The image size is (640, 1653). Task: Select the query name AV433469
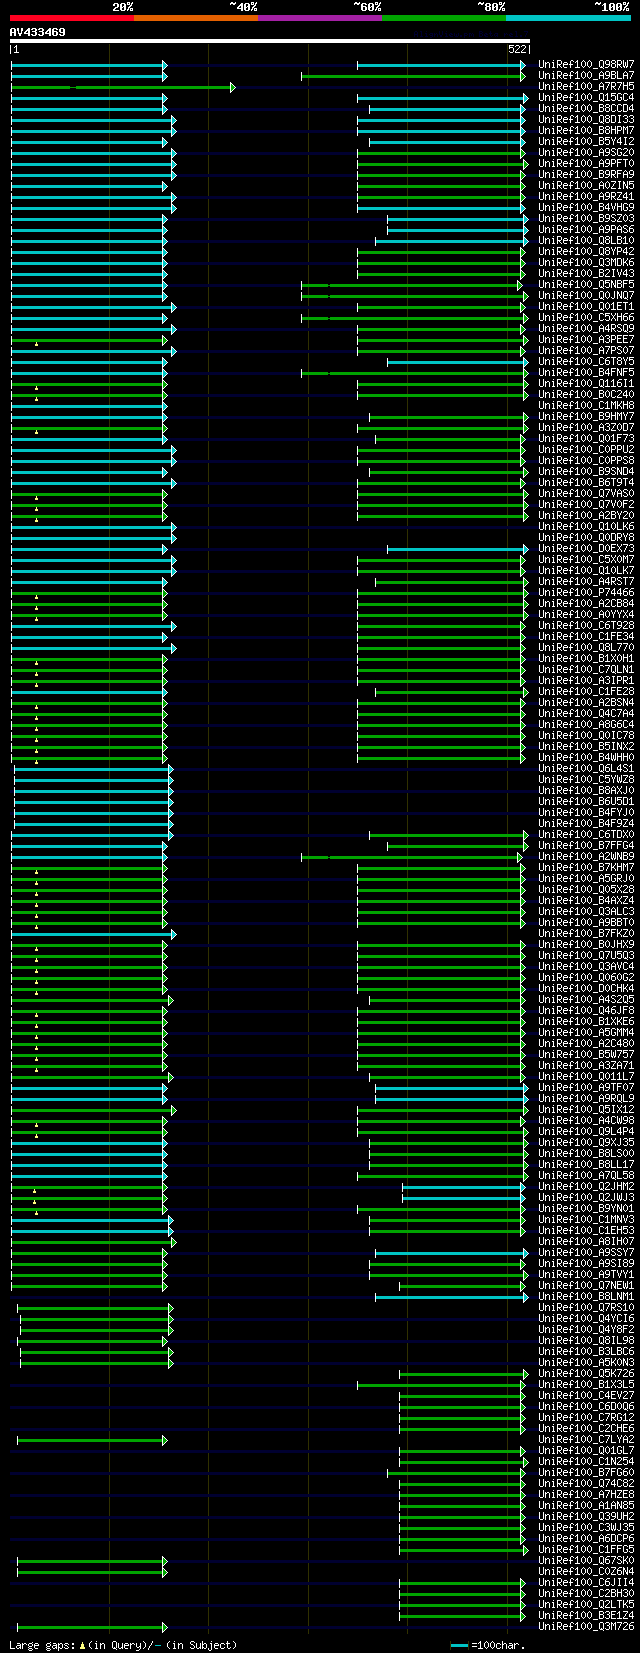coord(38,32)
